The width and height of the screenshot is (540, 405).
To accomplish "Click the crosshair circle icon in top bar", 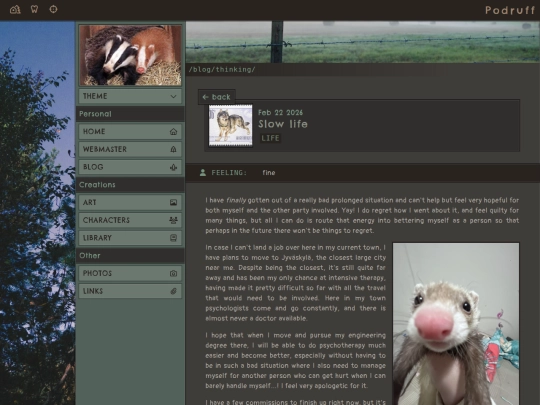I will tap(53, 9).
